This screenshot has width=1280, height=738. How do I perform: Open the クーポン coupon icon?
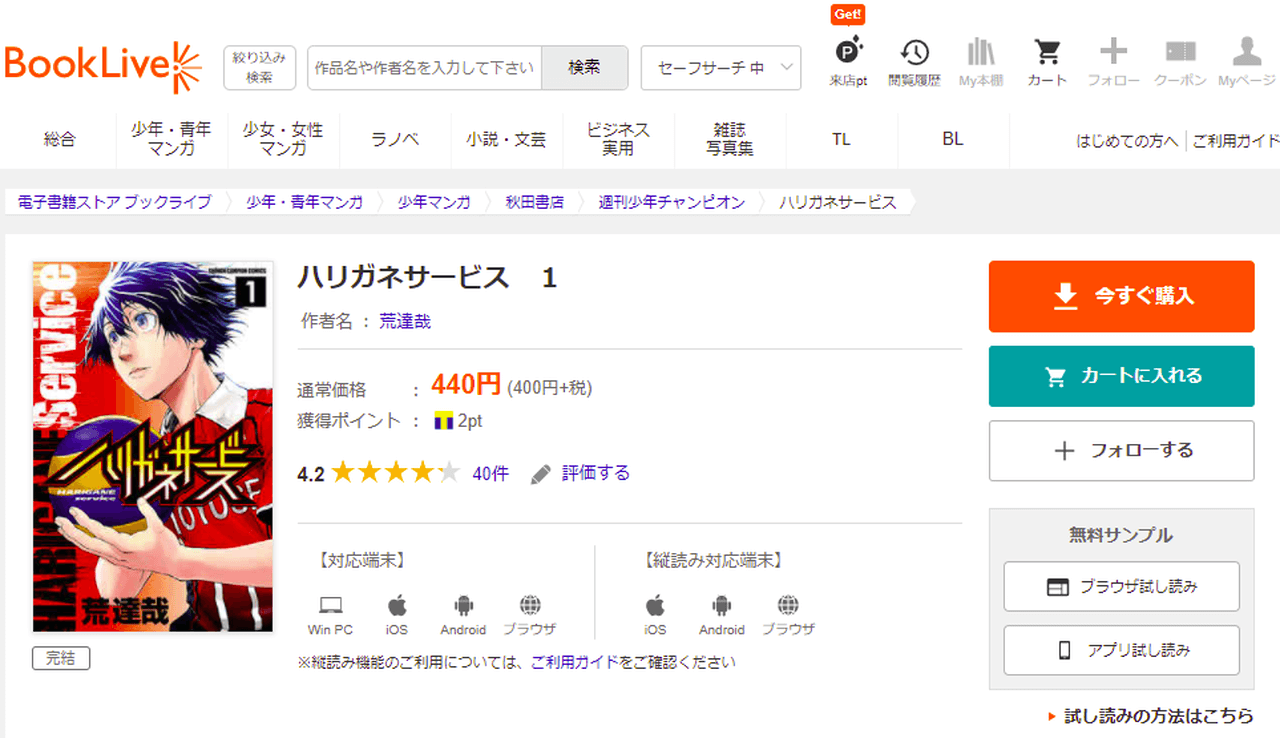(1180, 62)
